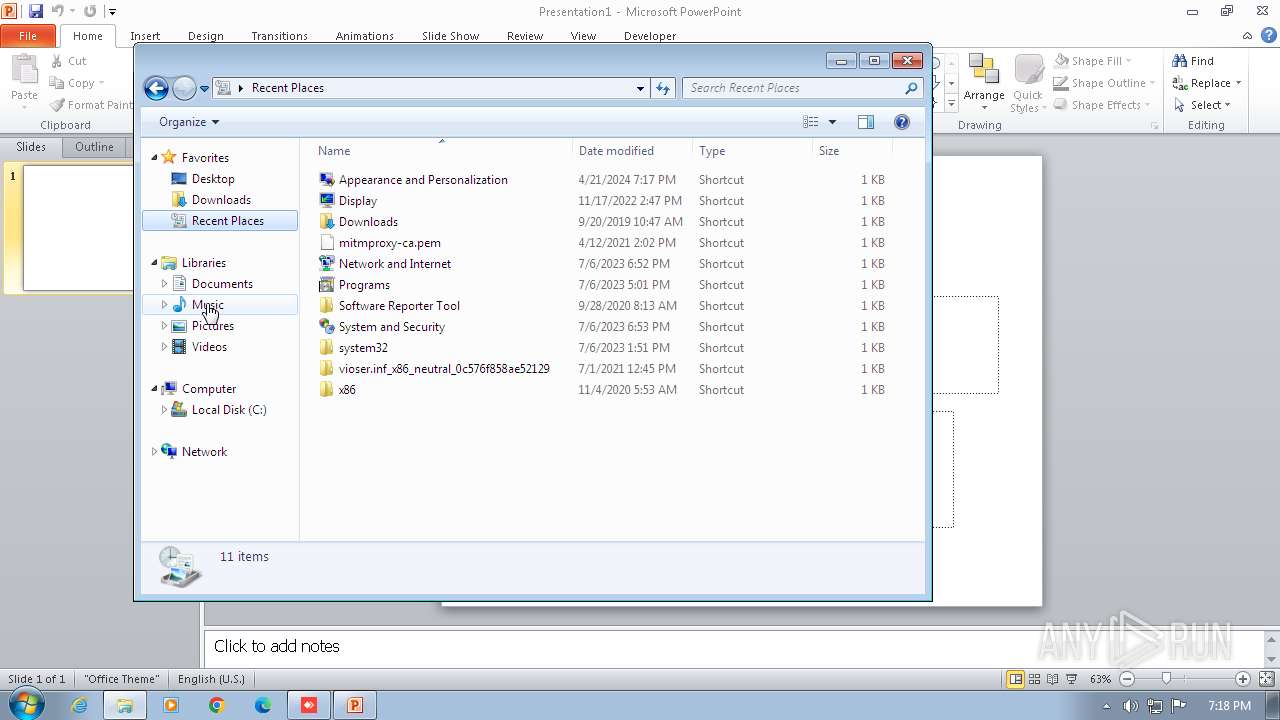Open the address bar history dropdown
The width and height of the screenshot is (1280, 720).
(640, 88)
